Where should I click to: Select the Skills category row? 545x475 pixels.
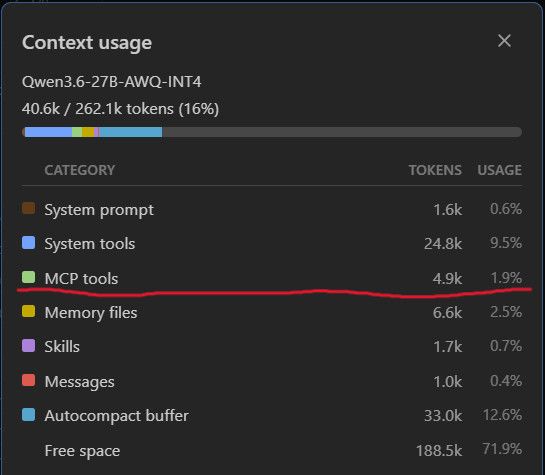point(272,346)
